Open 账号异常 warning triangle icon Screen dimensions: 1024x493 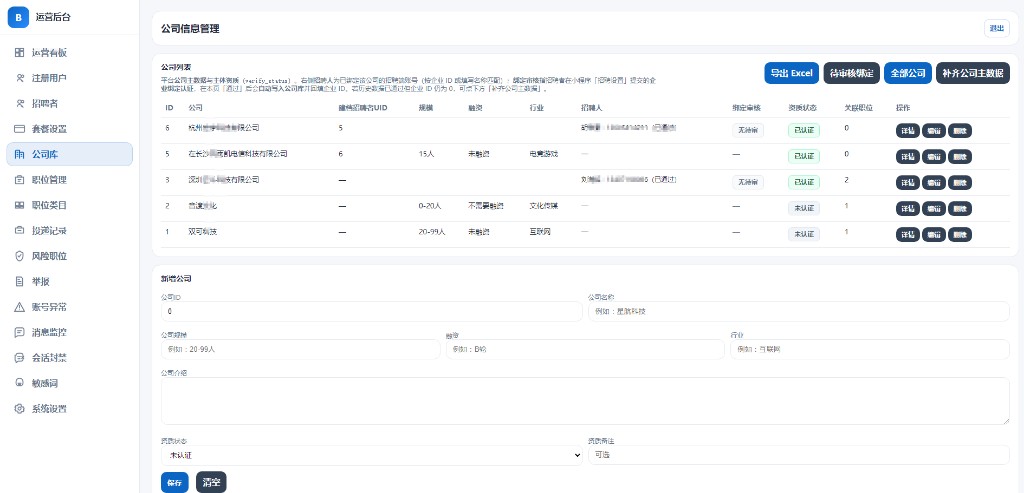[20, 308]
